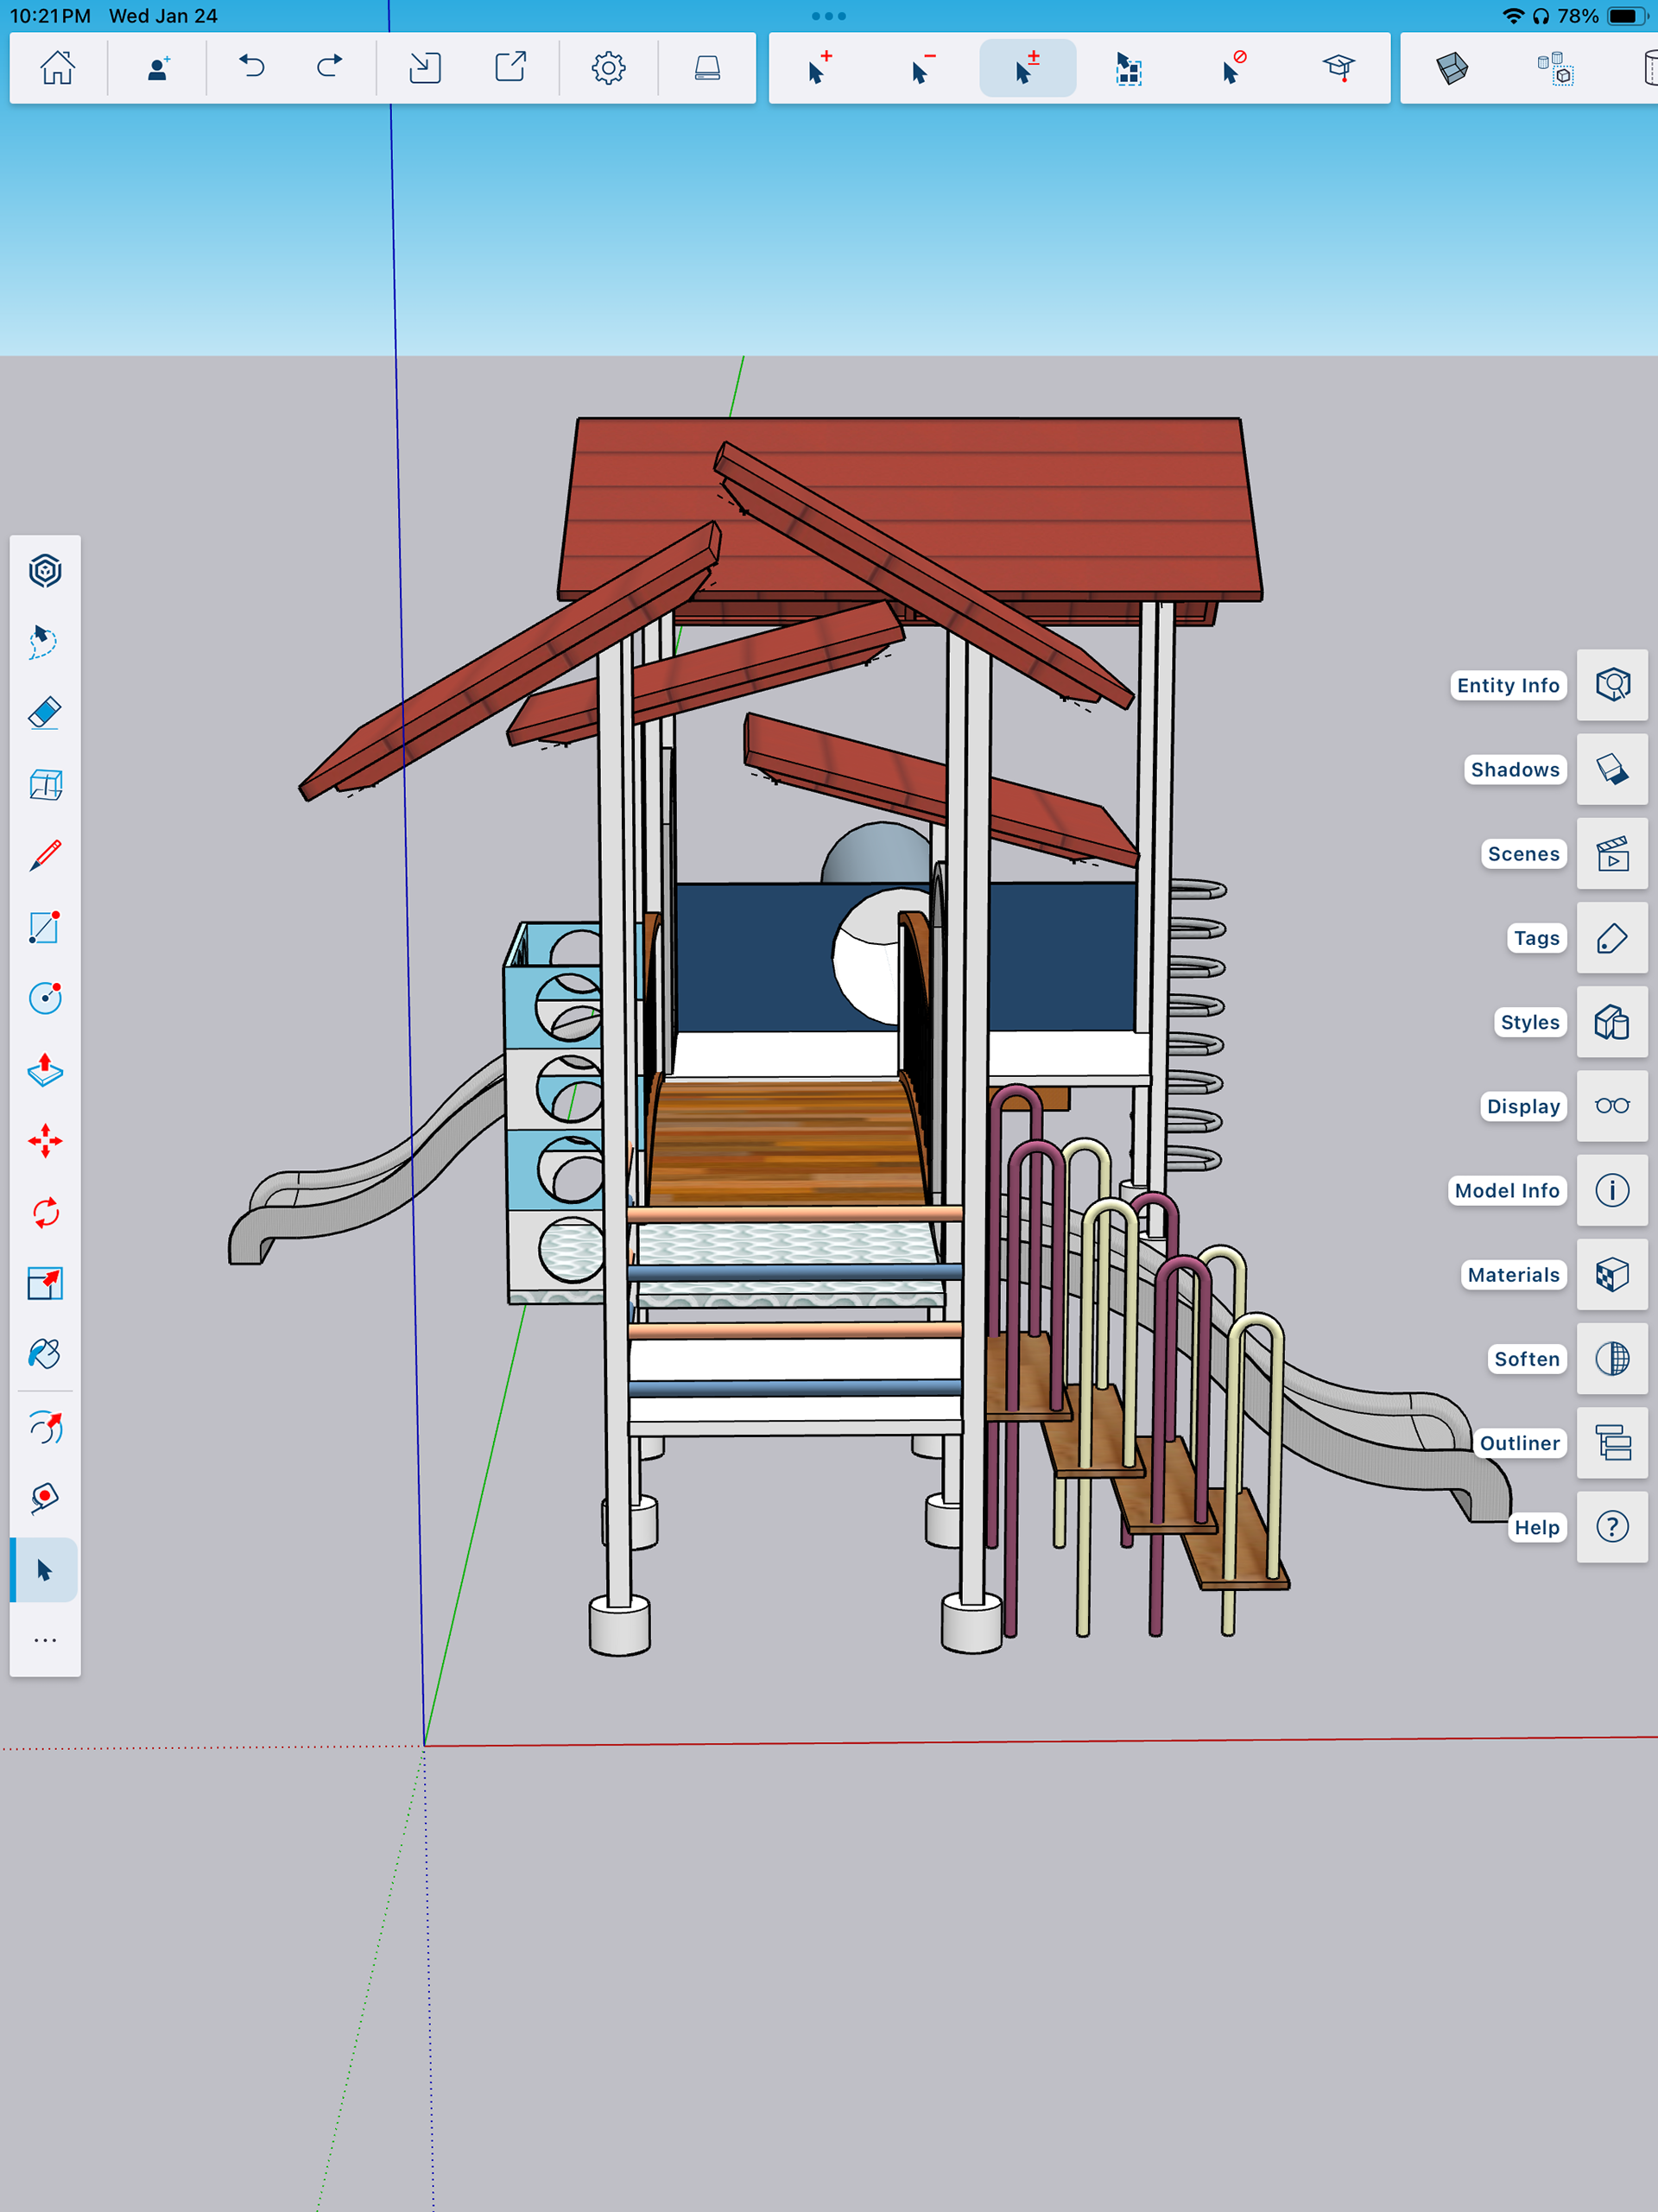The image size is (1658, 2212).
Task: Expand the Tags panel
Action: click(x=1611, y=938)
